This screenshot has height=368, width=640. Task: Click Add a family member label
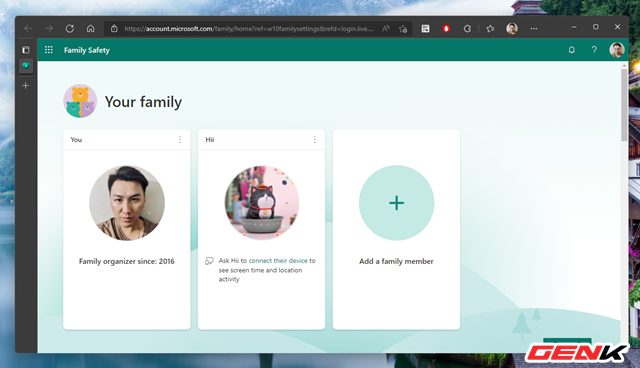pos(396,262)
